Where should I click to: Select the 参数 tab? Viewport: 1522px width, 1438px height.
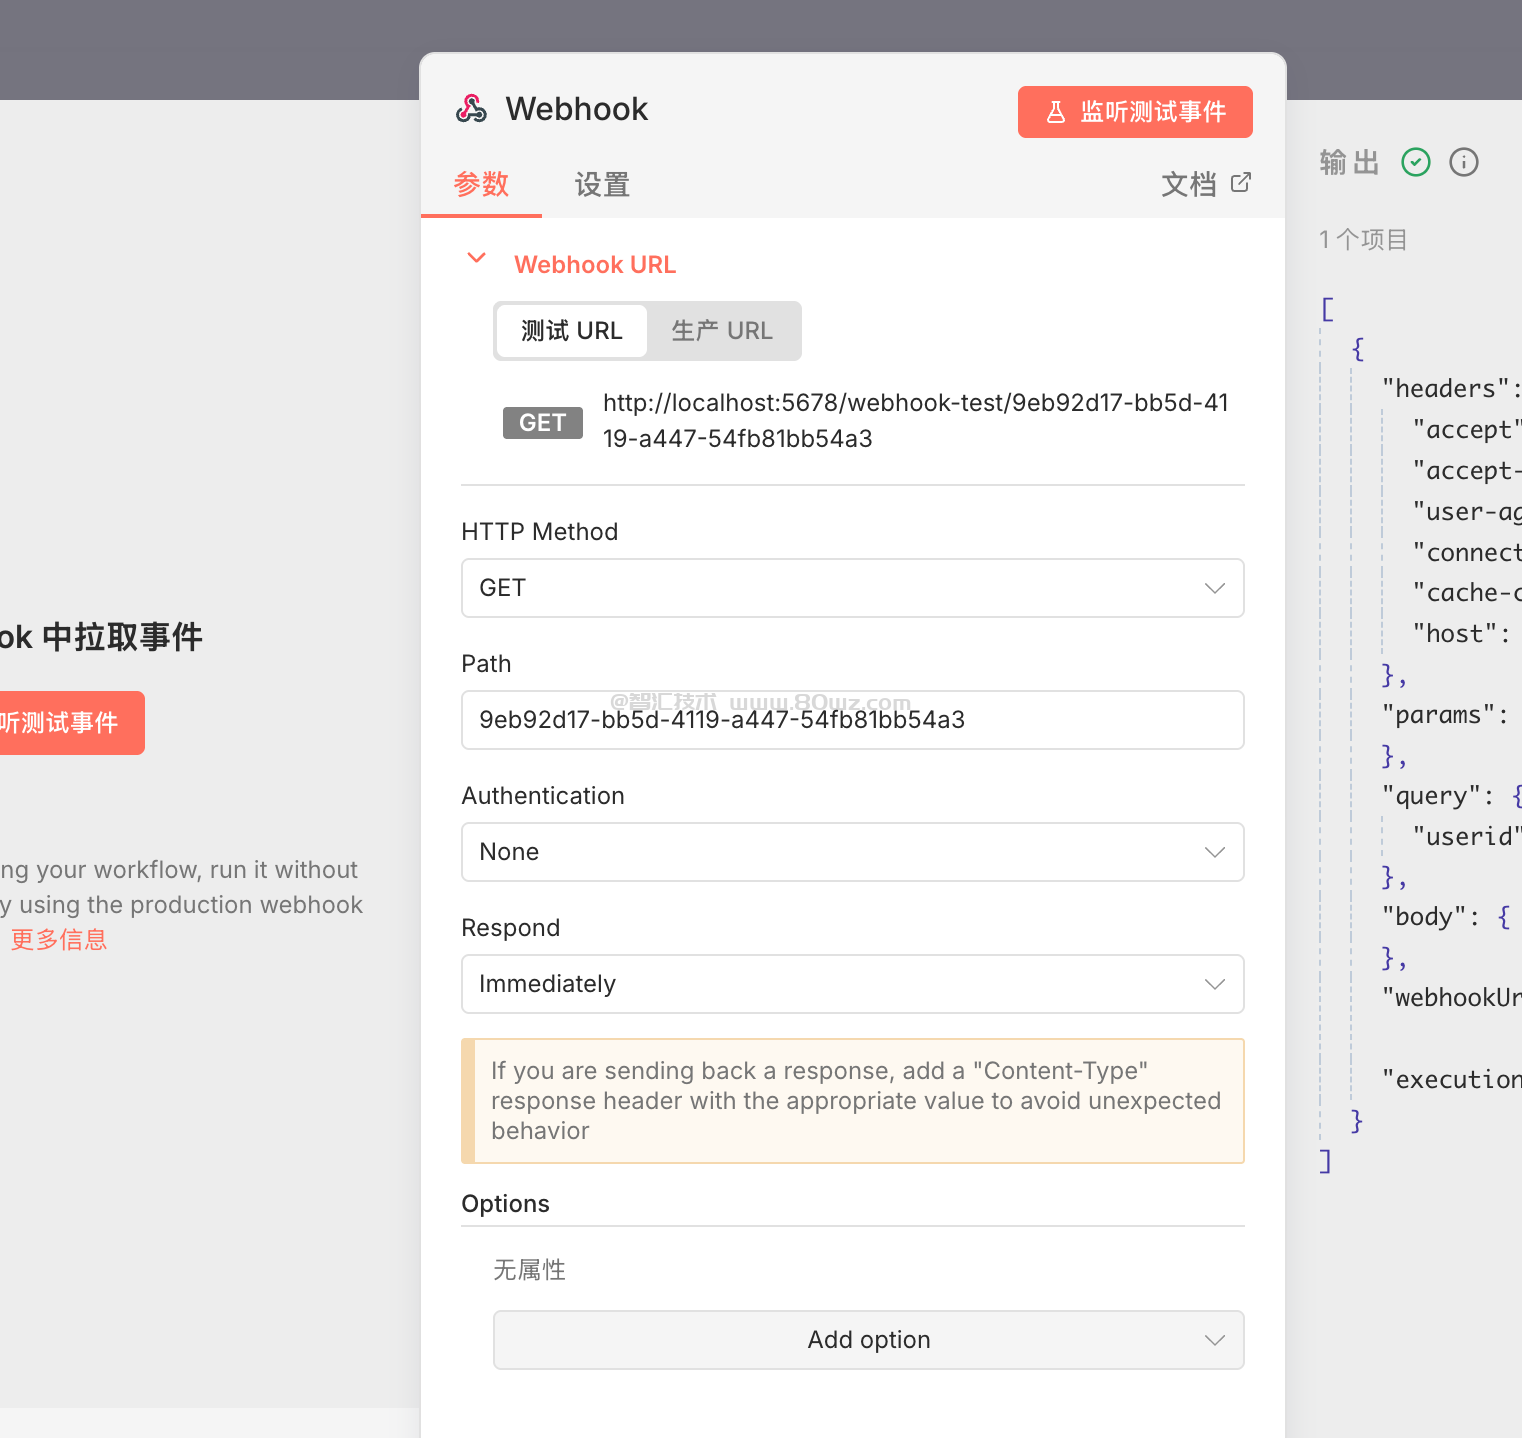(481, 185)
